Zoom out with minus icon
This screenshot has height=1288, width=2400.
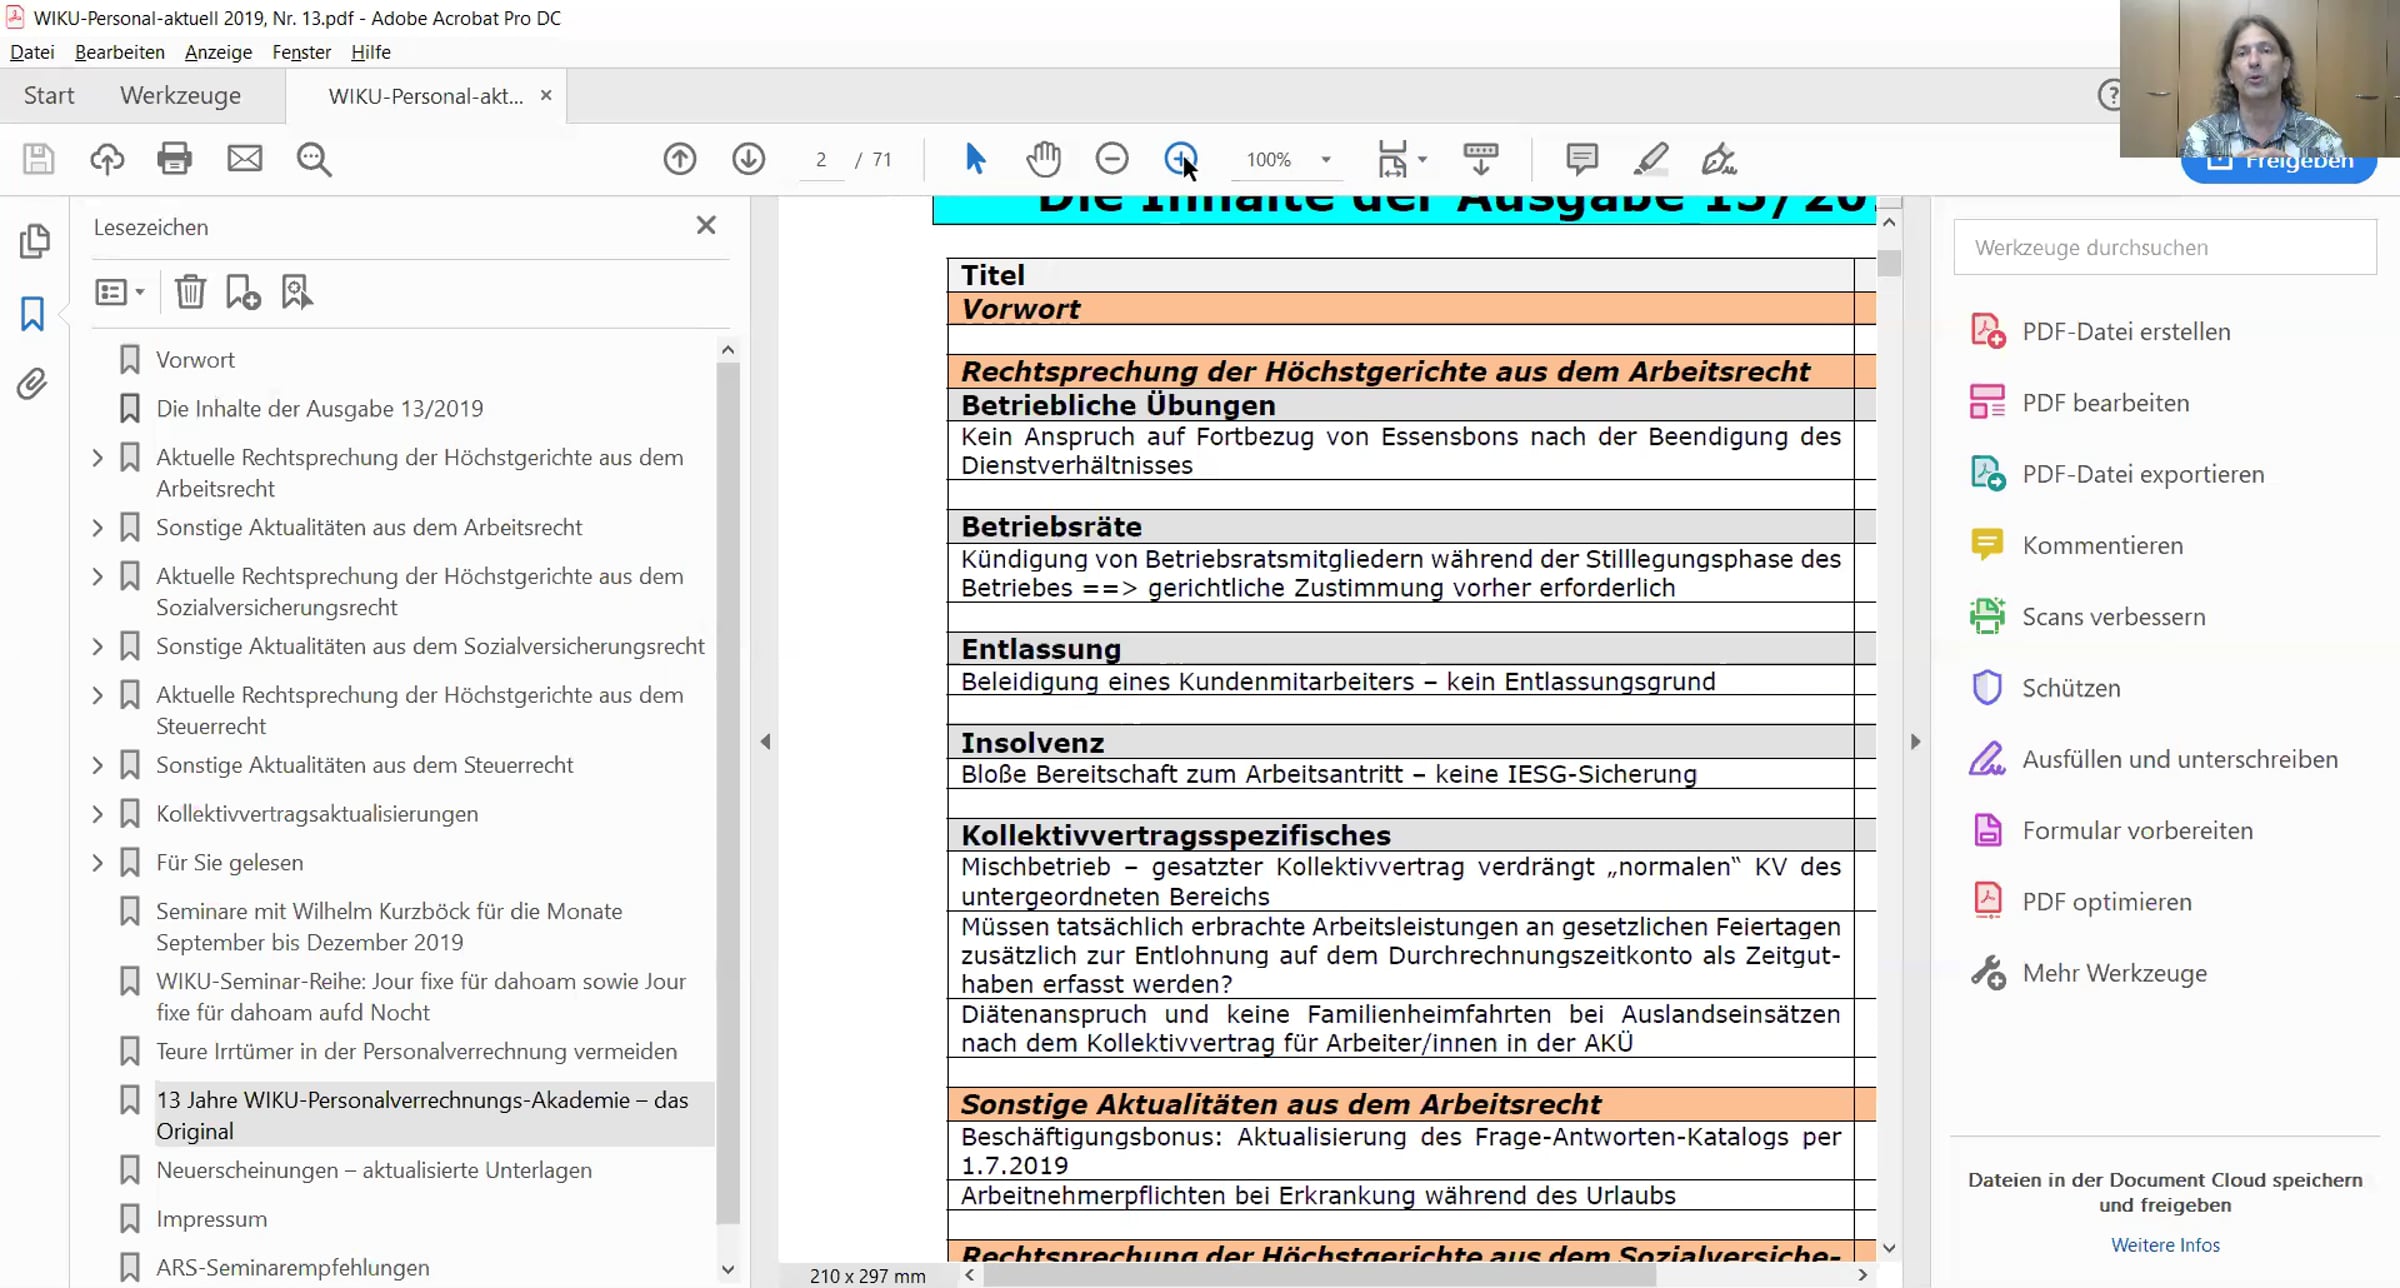(x=1112, y=159)
